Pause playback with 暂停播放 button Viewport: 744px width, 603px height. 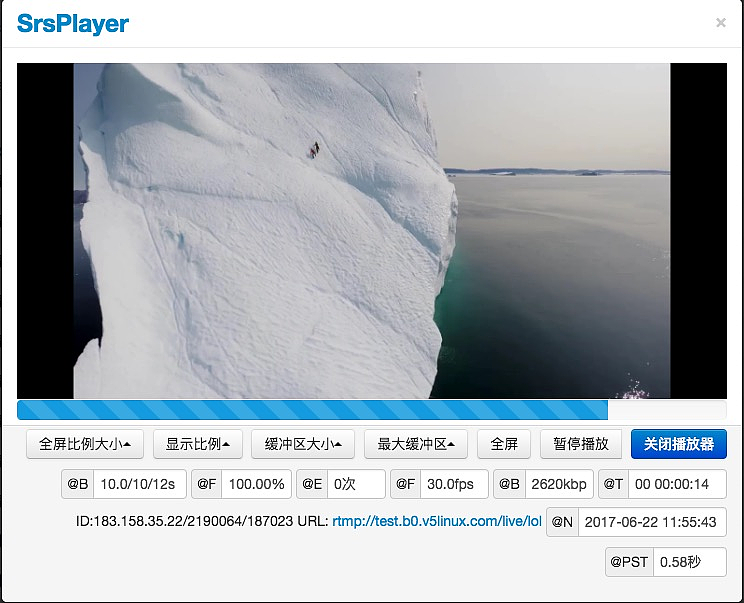click(581, 444)
